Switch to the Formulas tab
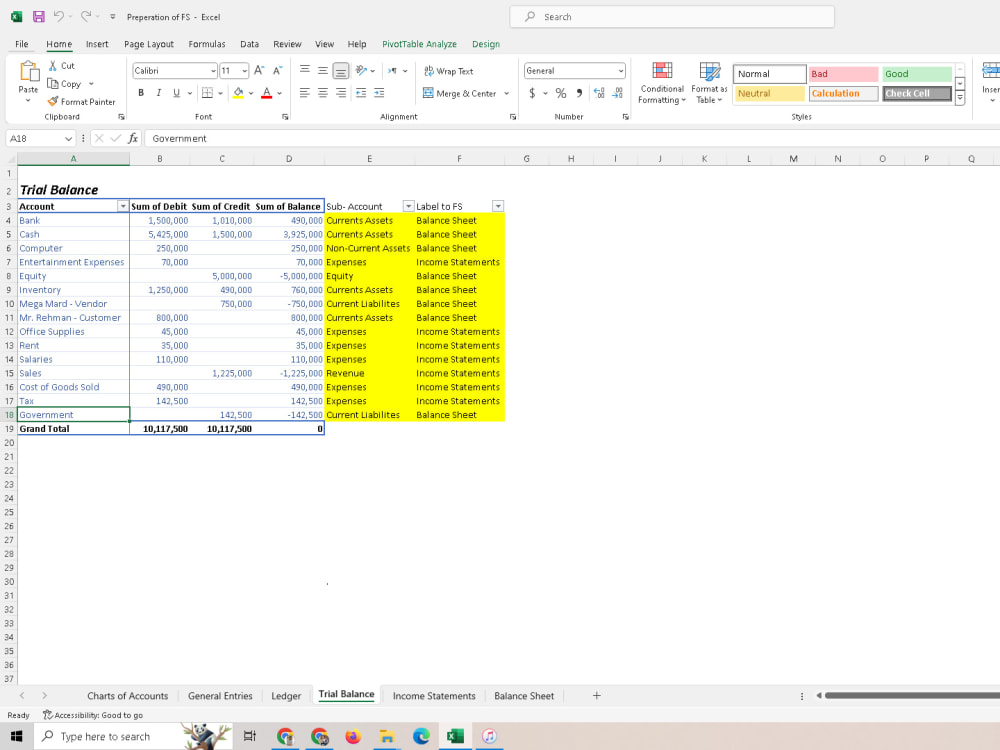This screenshot has width=1000, height=750. pyautogui.click(x=207, y=44)
